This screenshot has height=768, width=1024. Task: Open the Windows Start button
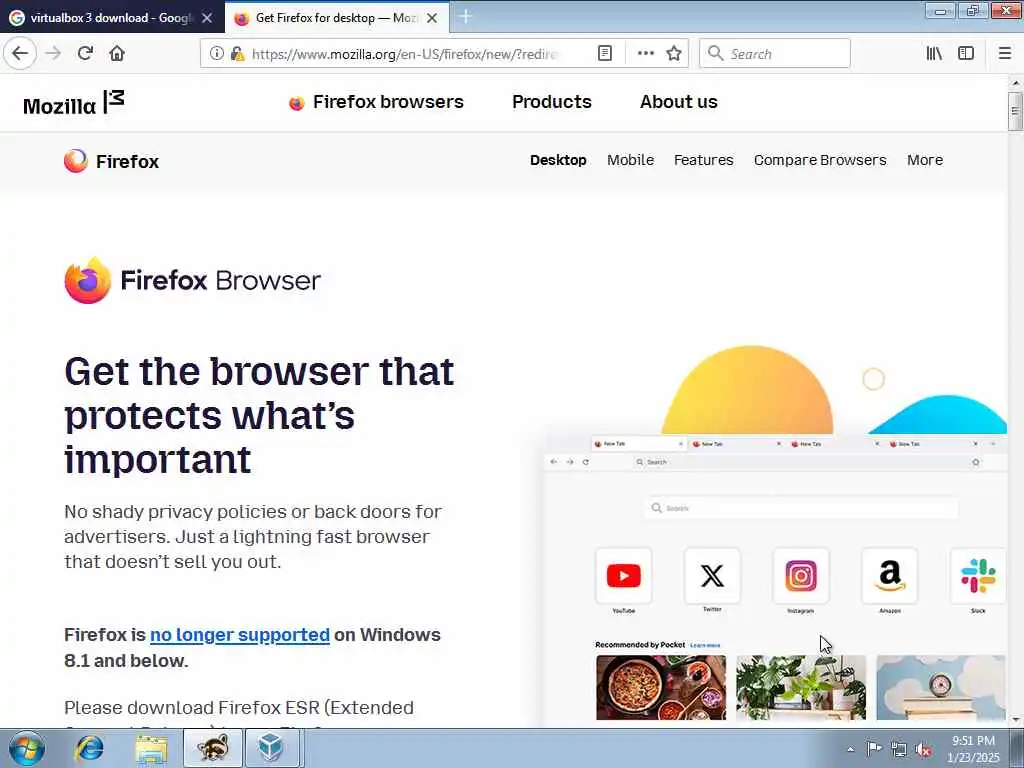27,748
